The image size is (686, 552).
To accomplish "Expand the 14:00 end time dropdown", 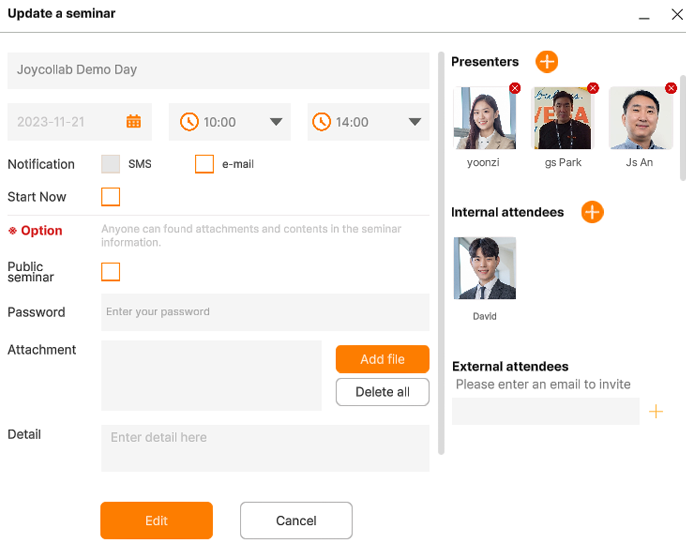I will point(414,122).
